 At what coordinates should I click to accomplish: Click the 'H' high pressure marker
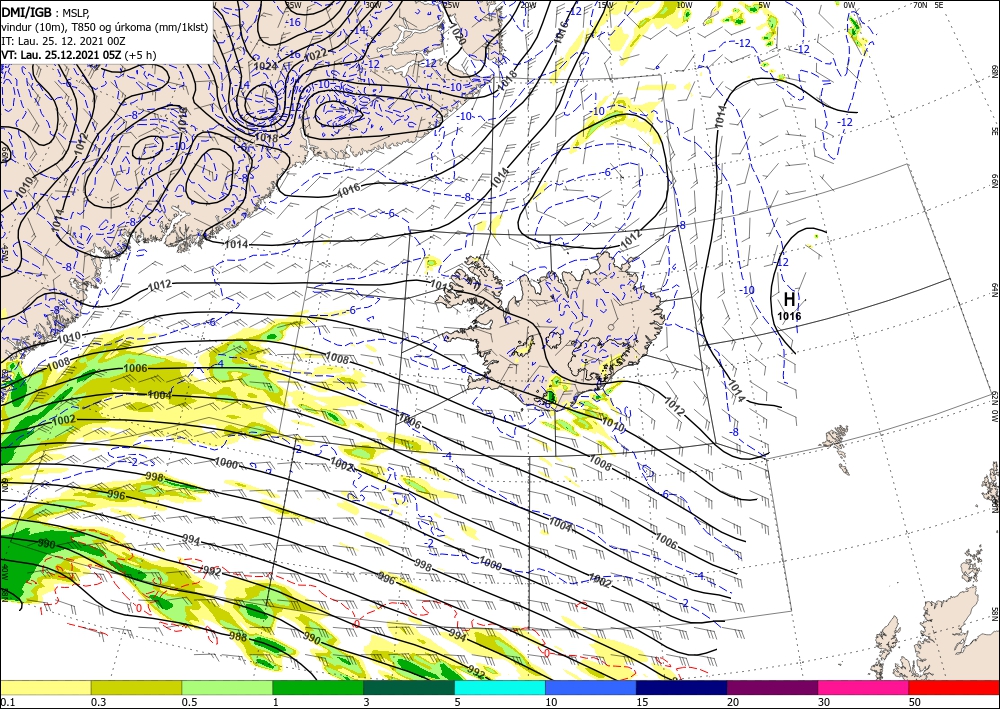790,299
